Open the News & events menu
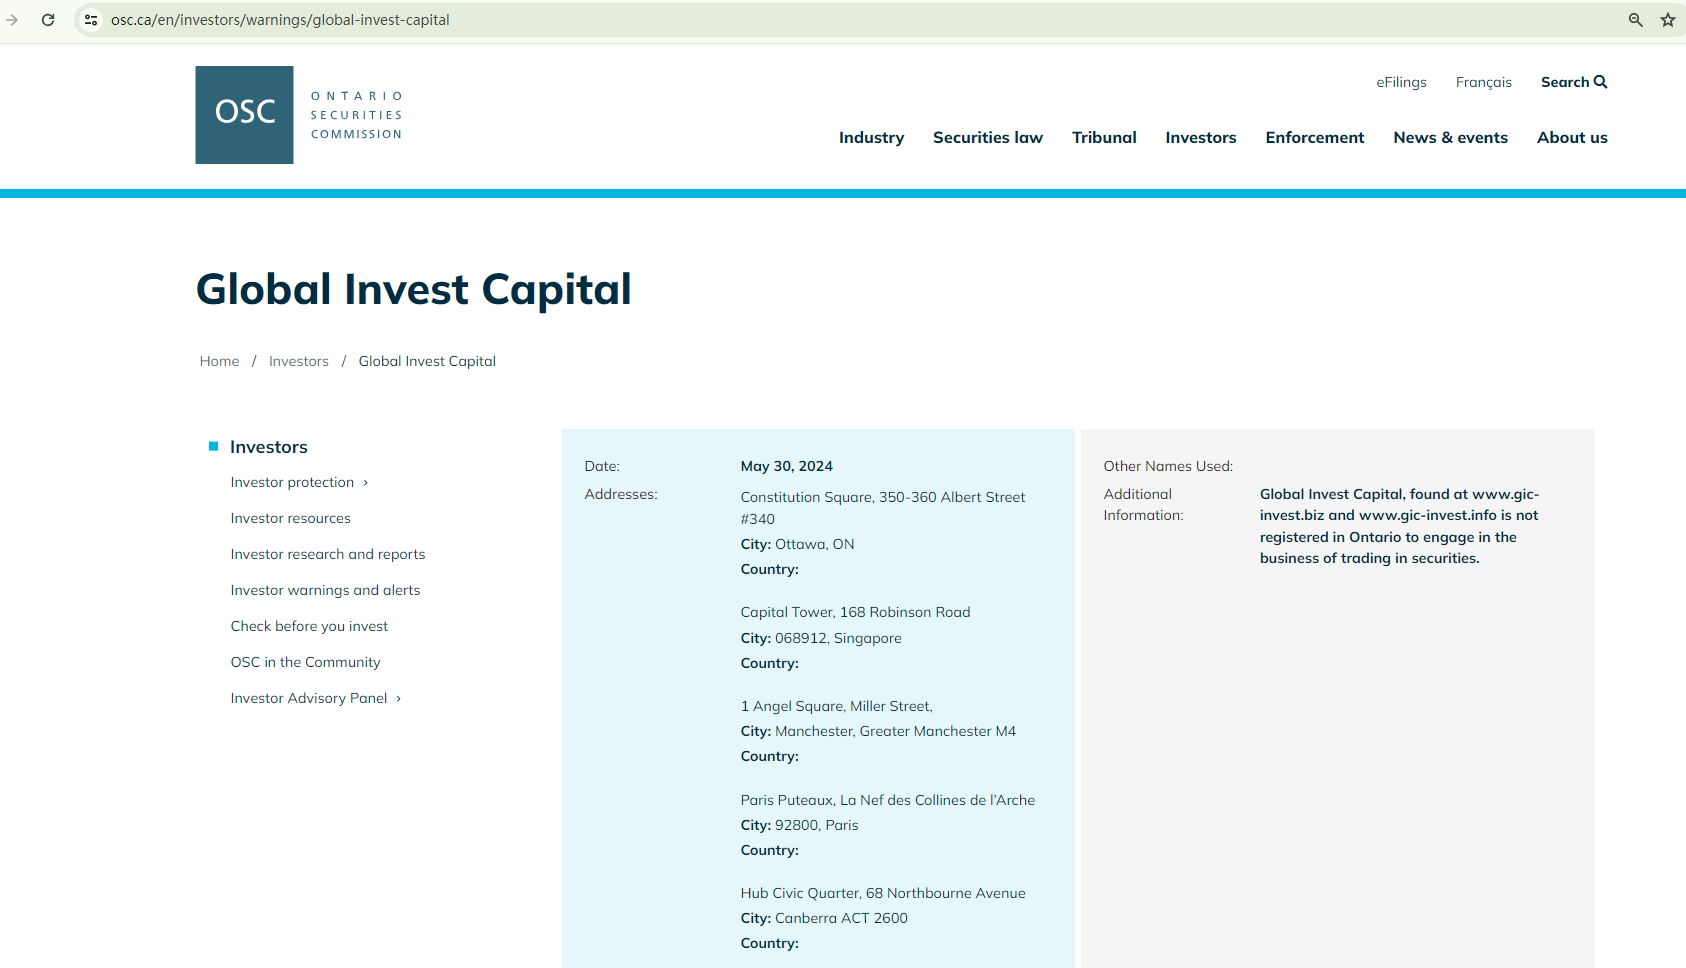This screenshot has height=968, width=1686. (1451, 138)
